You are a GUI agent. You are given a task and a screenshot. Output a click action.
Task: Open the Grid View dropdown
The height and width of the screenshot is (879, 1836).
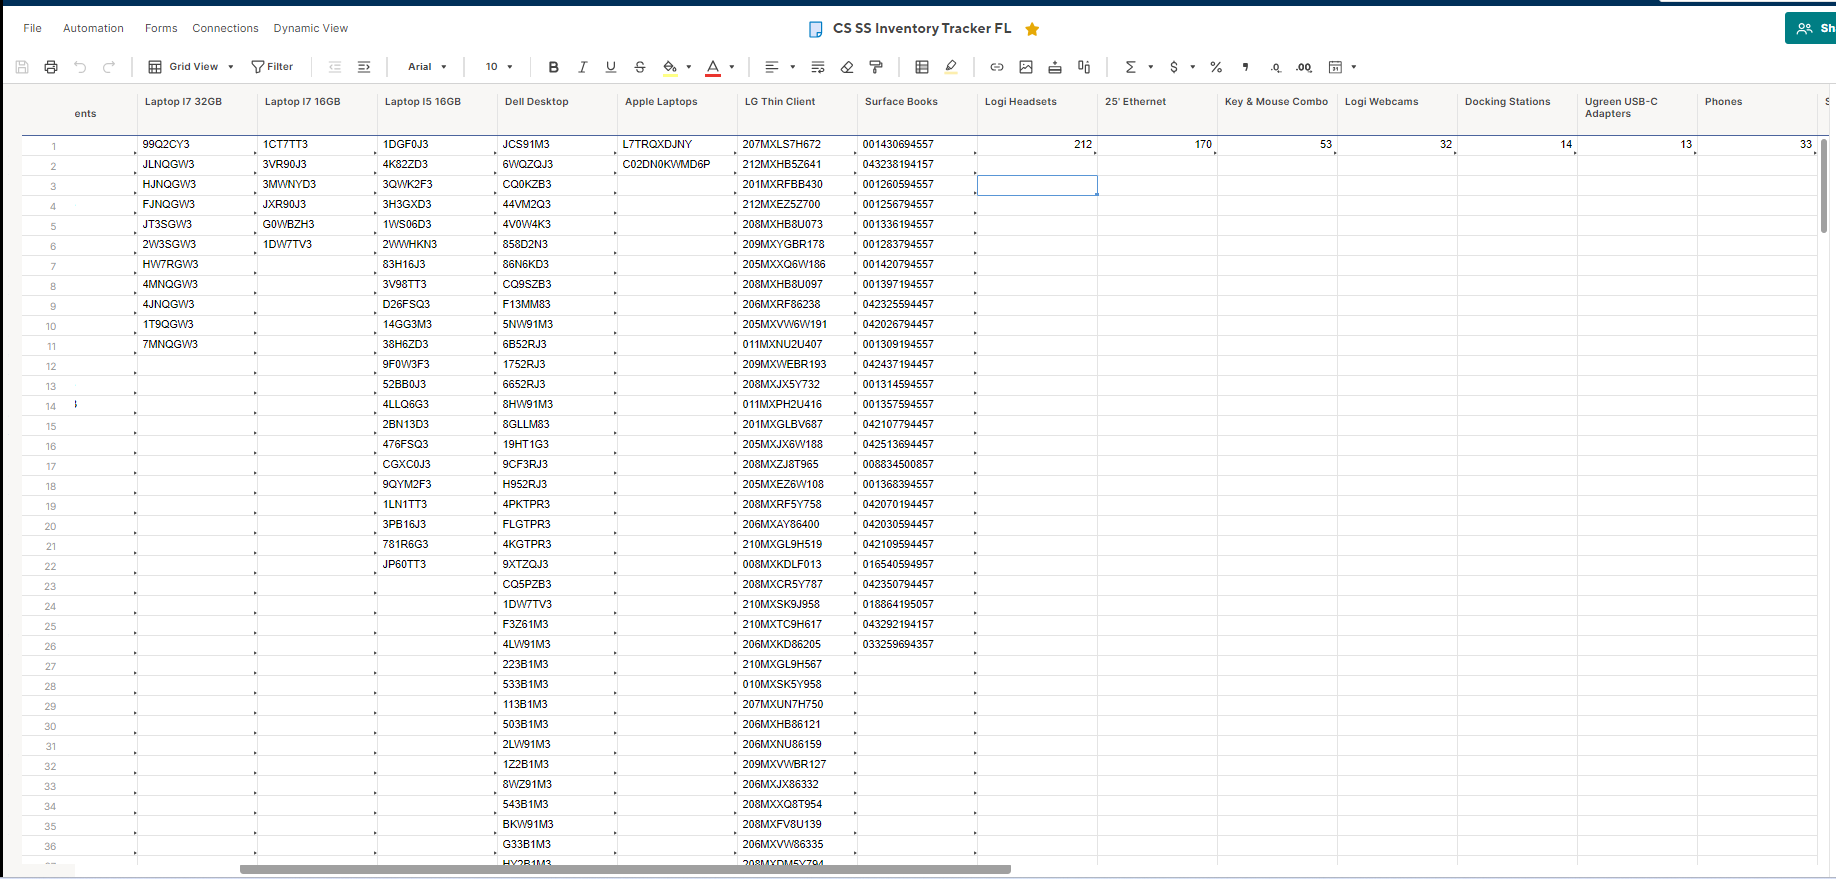click(191, 67)
